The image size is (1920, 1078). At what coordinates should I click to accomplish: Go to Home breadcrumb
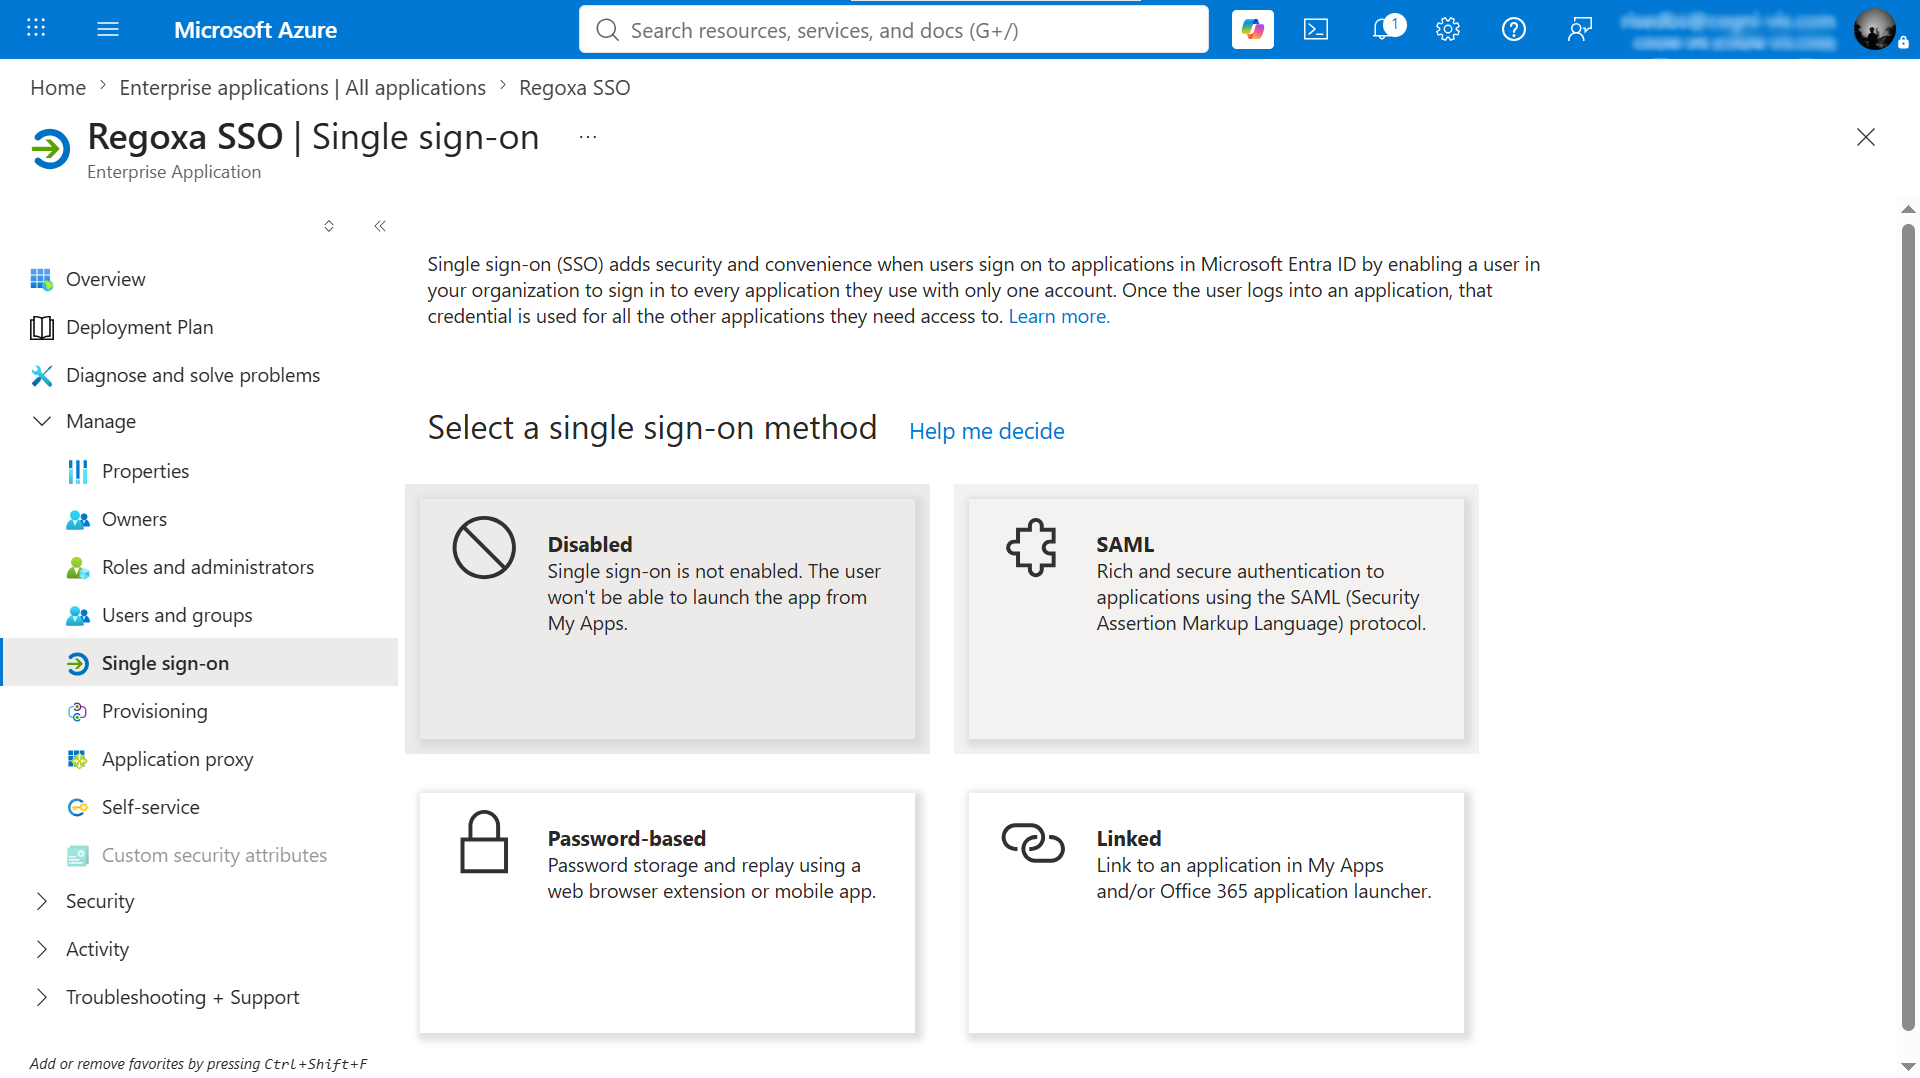[58, 87]
